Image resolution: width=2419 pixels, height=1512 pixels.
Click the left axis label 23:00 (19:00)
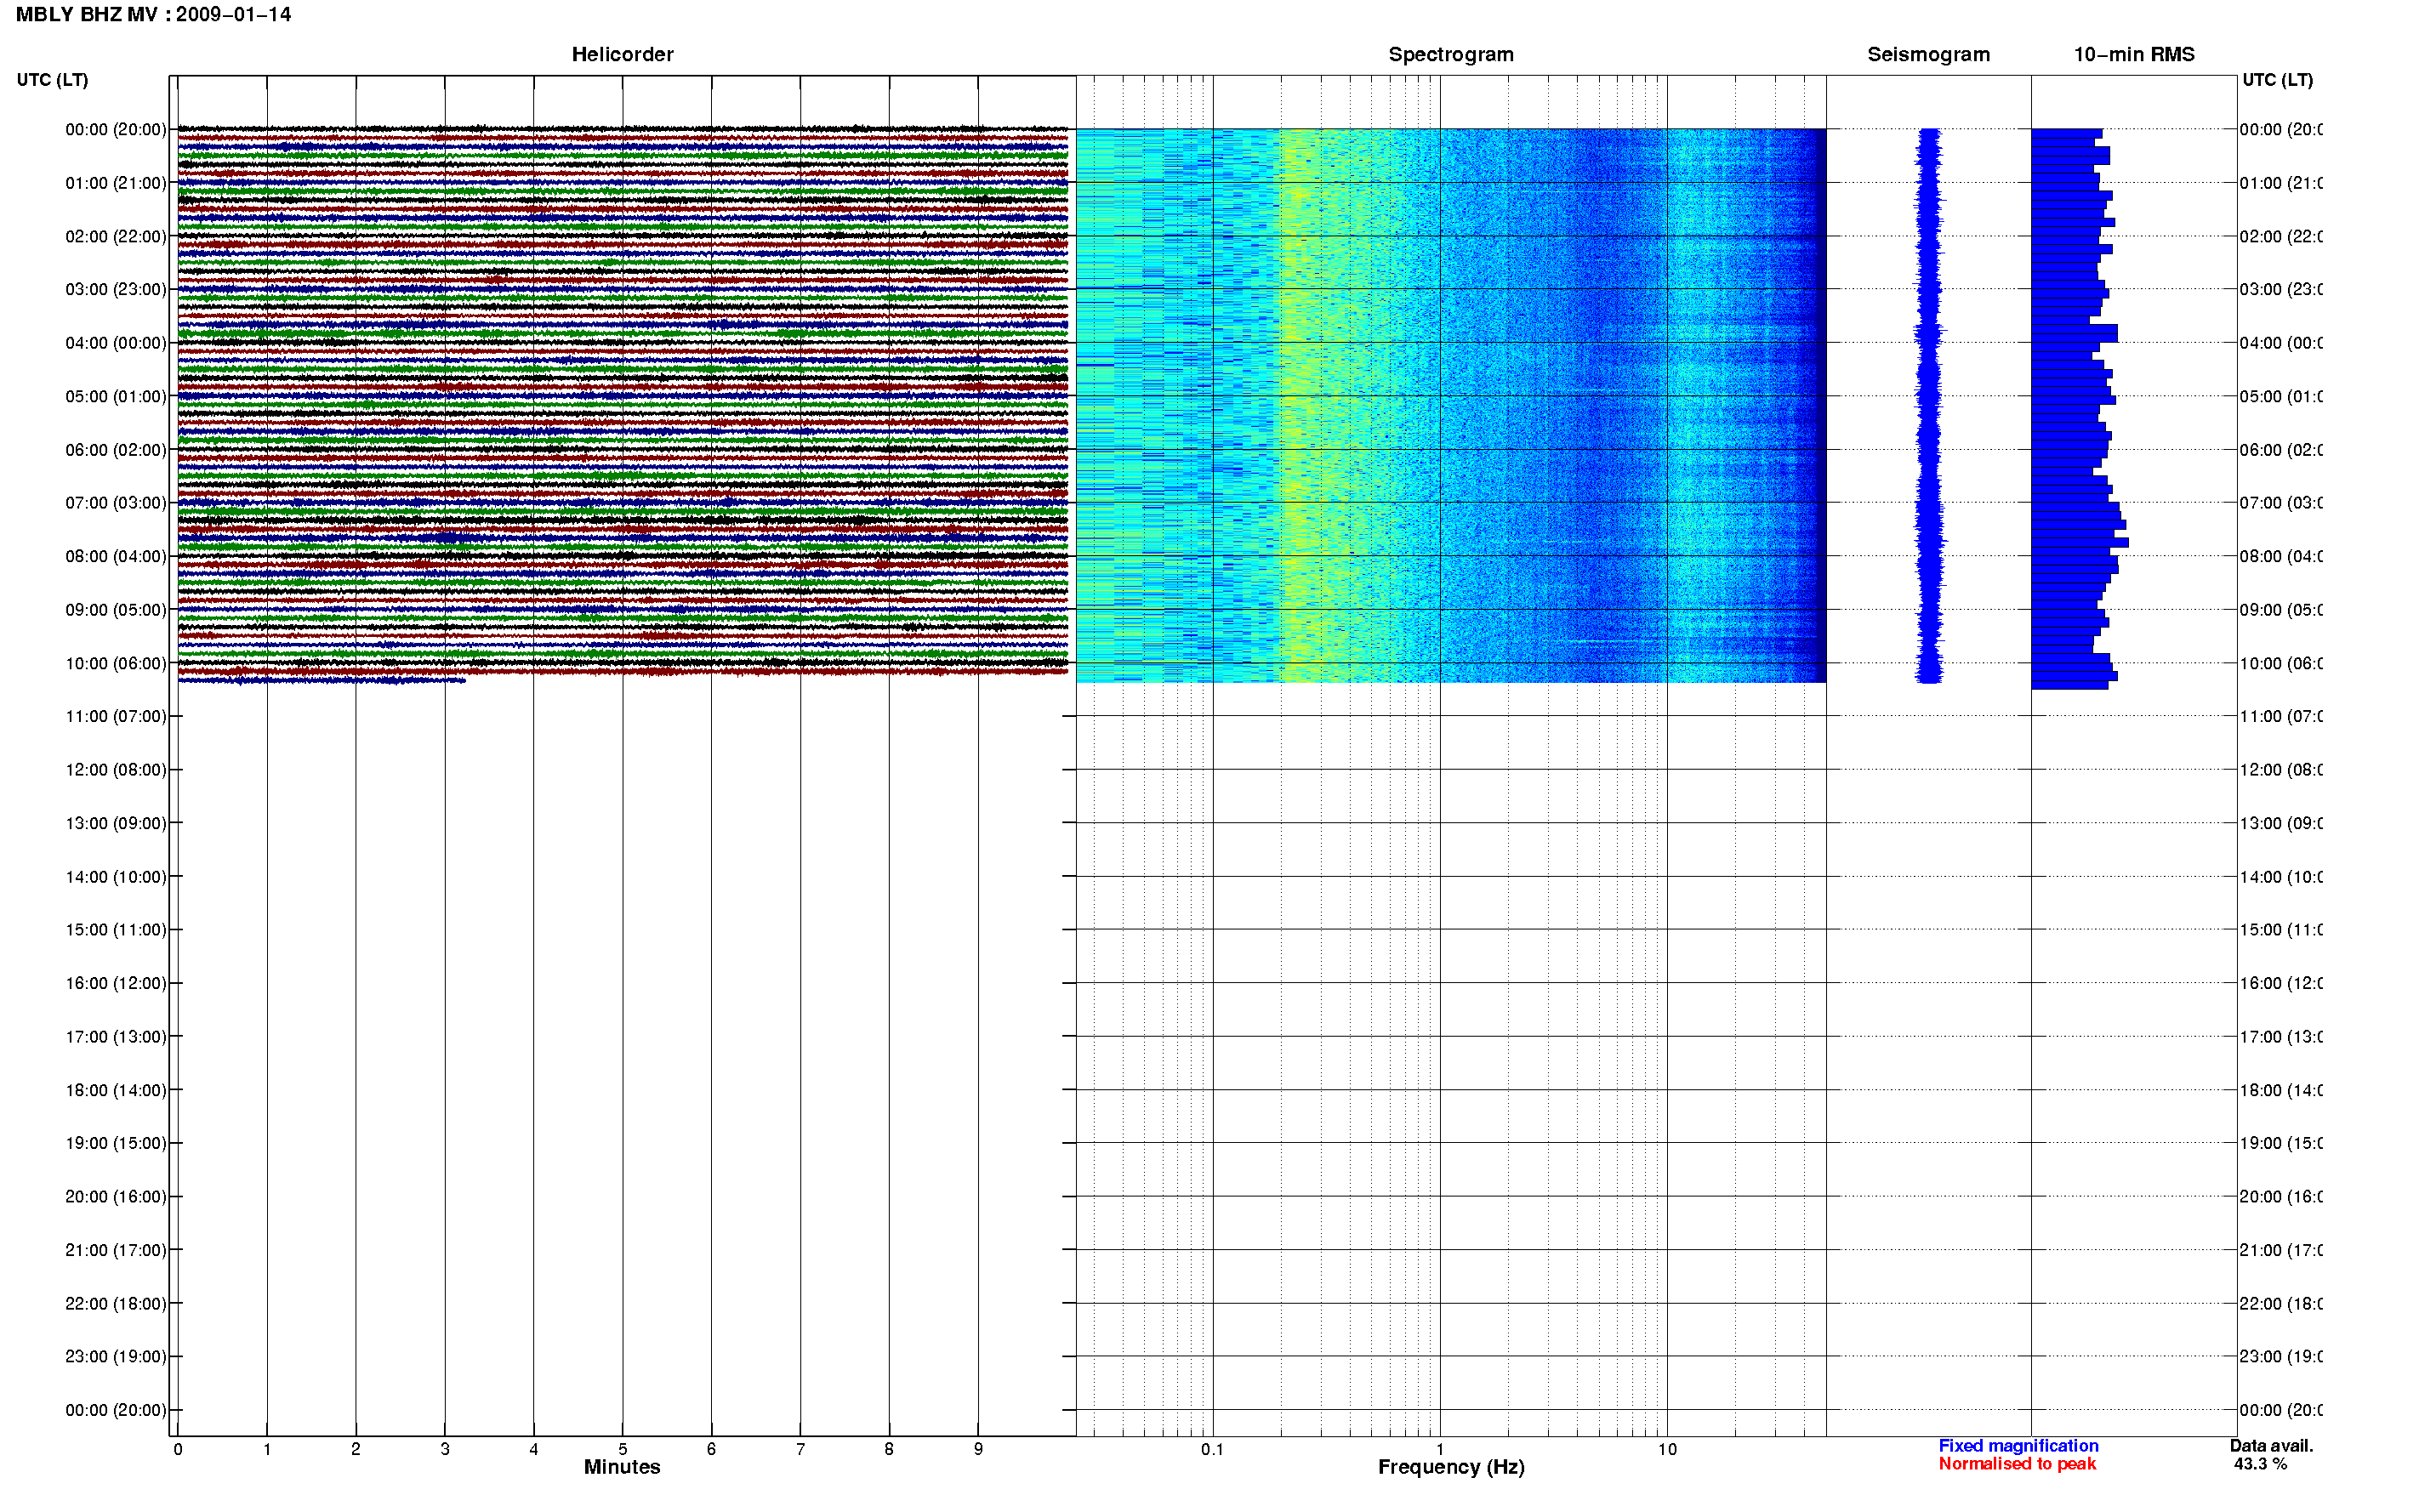coord(116,1357)
